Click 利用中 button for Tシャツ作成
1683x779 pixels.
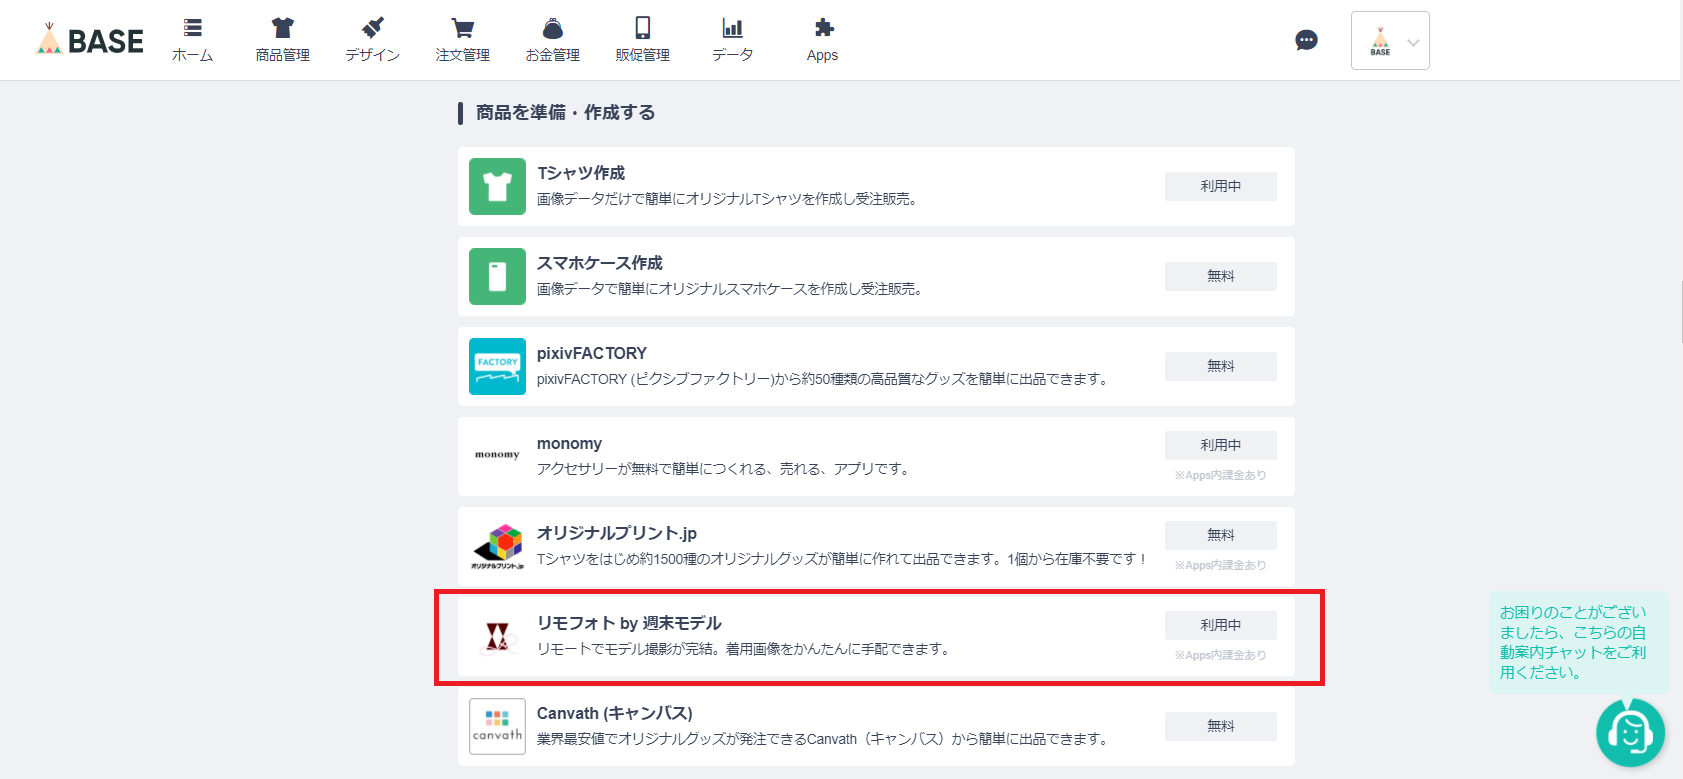[x=1221, y=186]
